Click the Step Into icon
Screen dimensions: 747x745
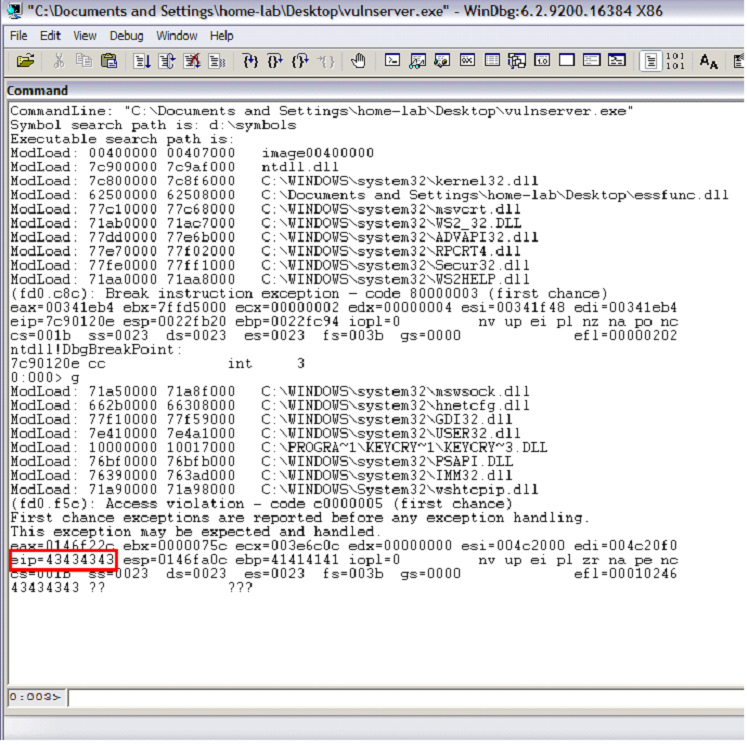pos(252,62)
